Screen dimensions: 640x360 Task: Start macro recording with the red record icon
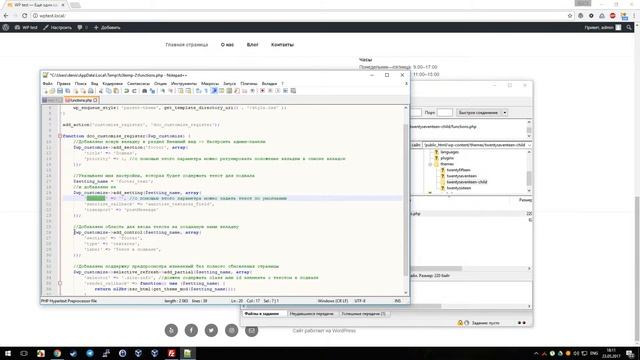click(x=262, y=91)
